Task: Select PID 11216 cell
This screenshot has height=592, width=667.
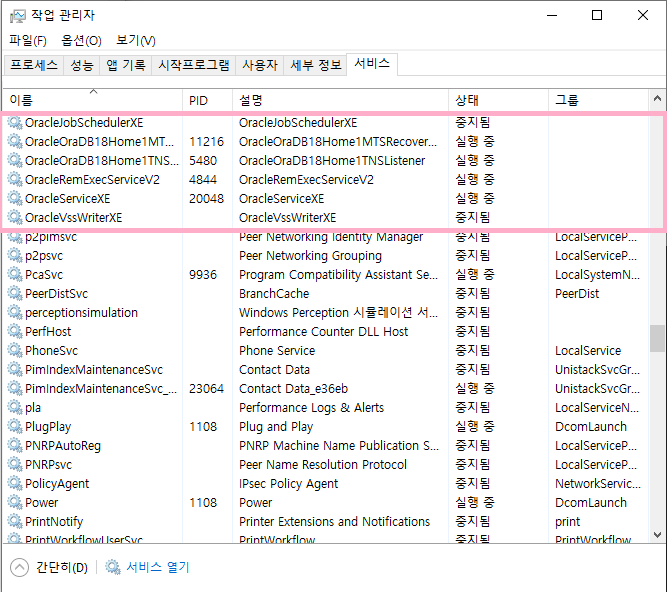Action: click(x=206, y=142)
